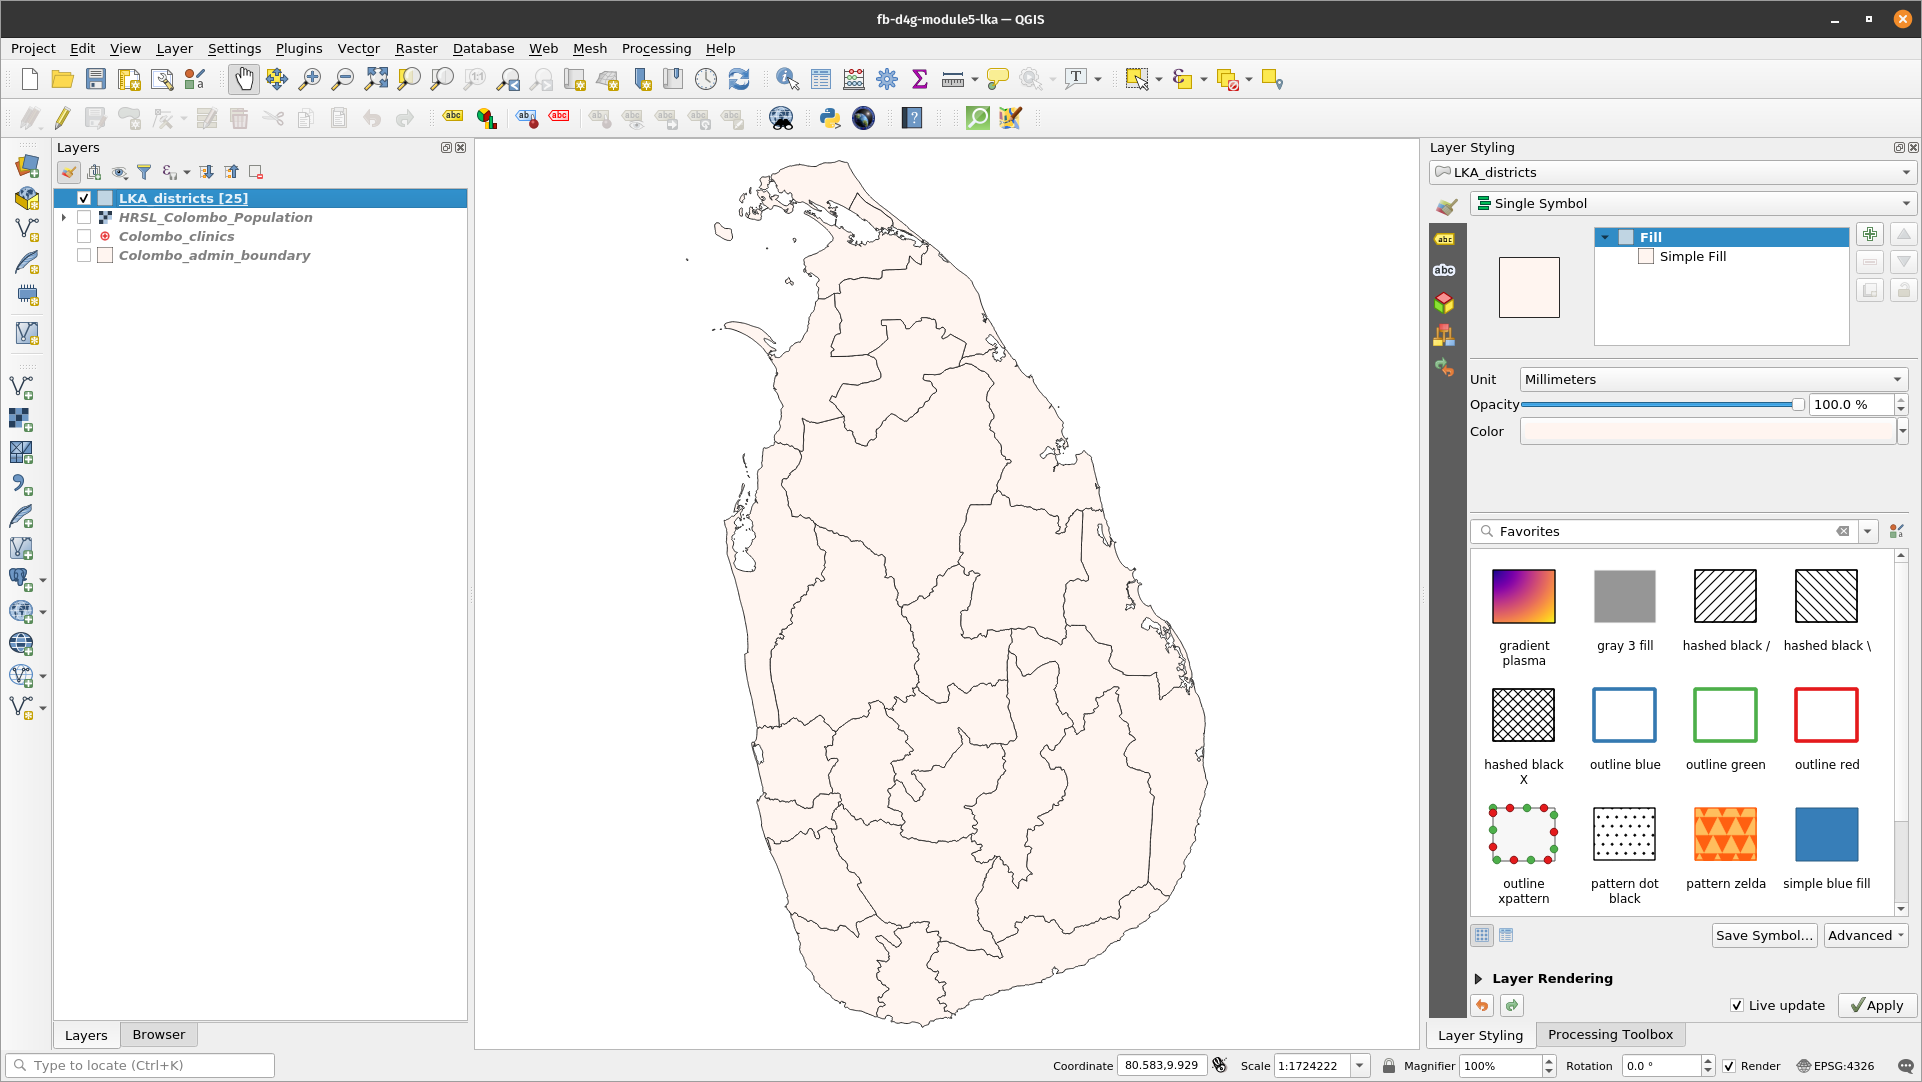This screenshot has height=1082, width=1922.
Task: Expand the HRSL_Colombo_Population layer tree
Action: click(64, 218)
